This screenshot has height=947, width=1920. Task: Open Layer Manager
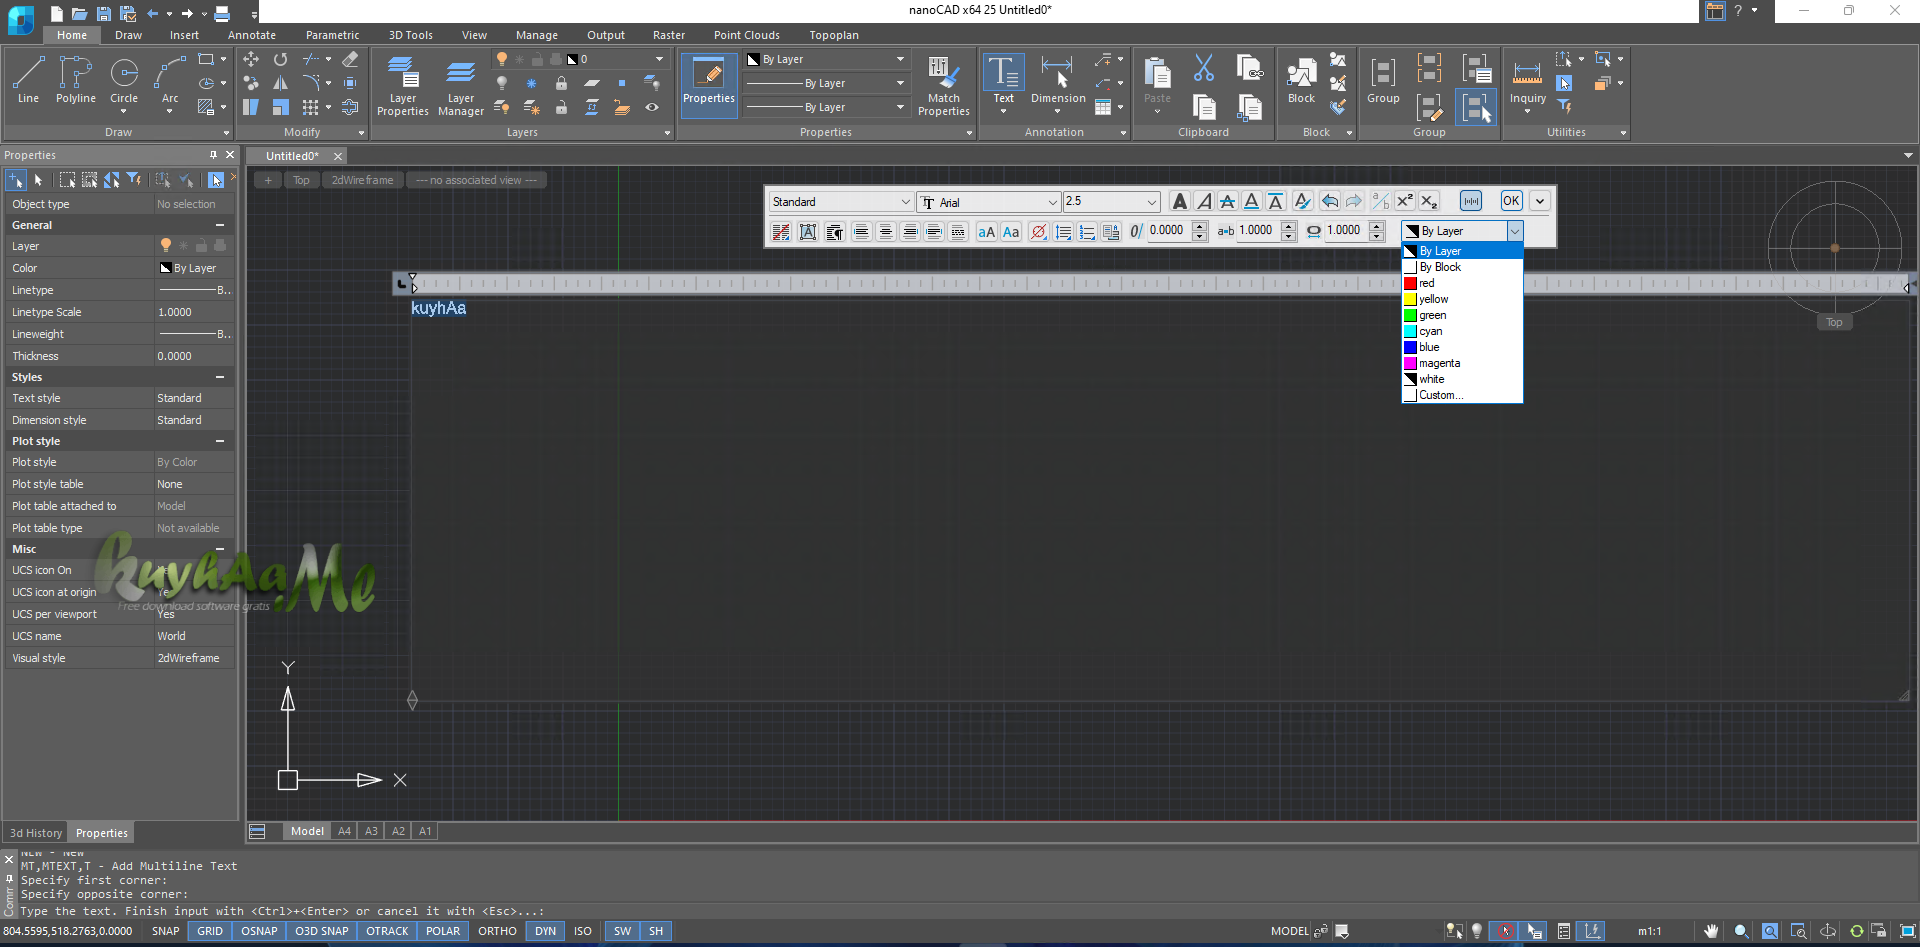(461, 85)
